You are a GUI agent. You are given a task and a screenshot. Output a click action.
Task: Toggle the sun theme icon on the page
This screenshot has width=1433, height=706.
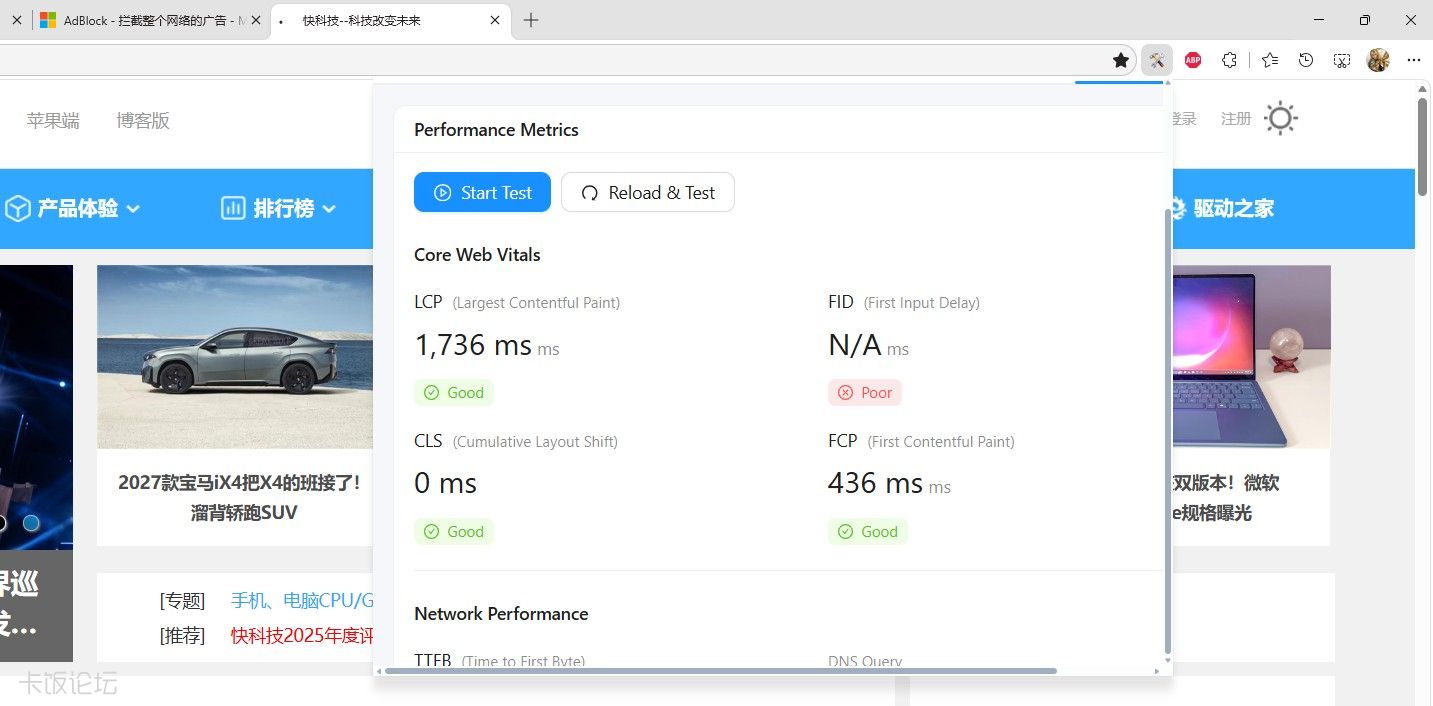1281,119
